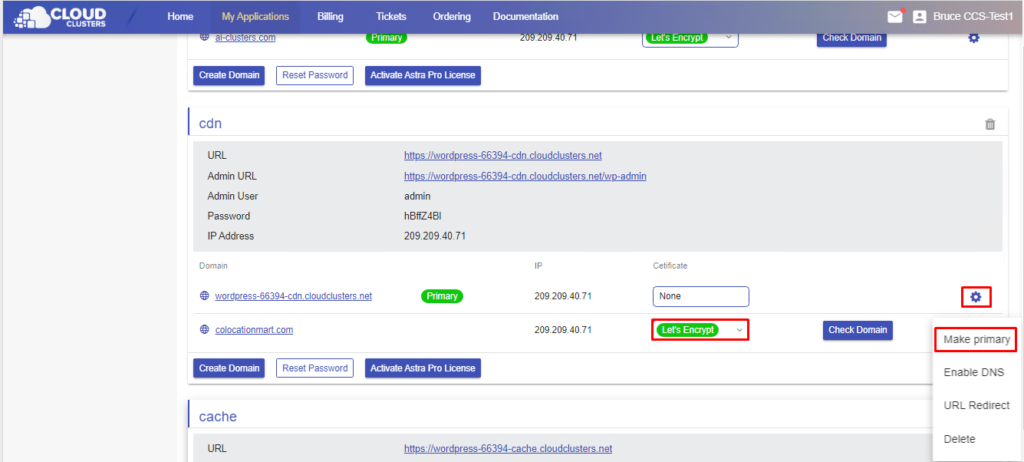Click globe icon beside colocationmart.com

pos(204,329)
